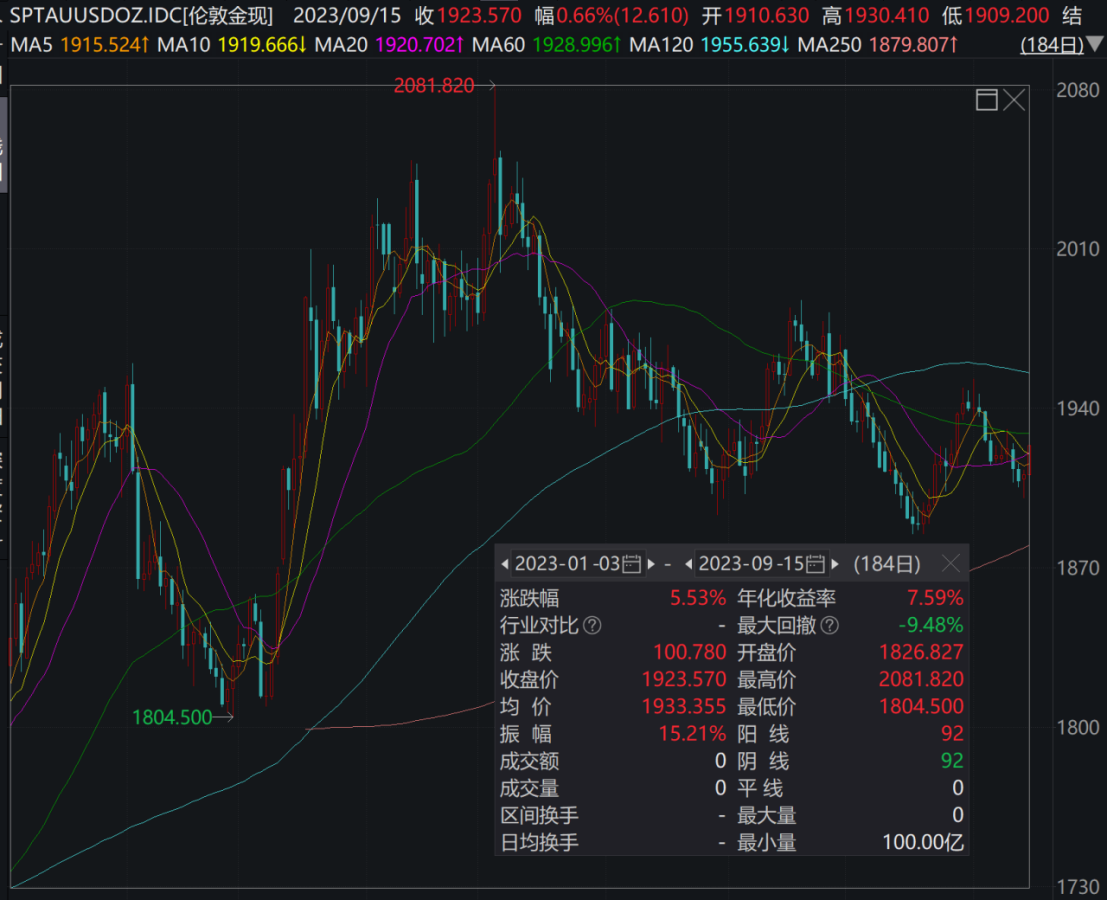This screenshot has height=900, width=1108.
Task: Select the MA5 indicator label
Action: (31, 45)
